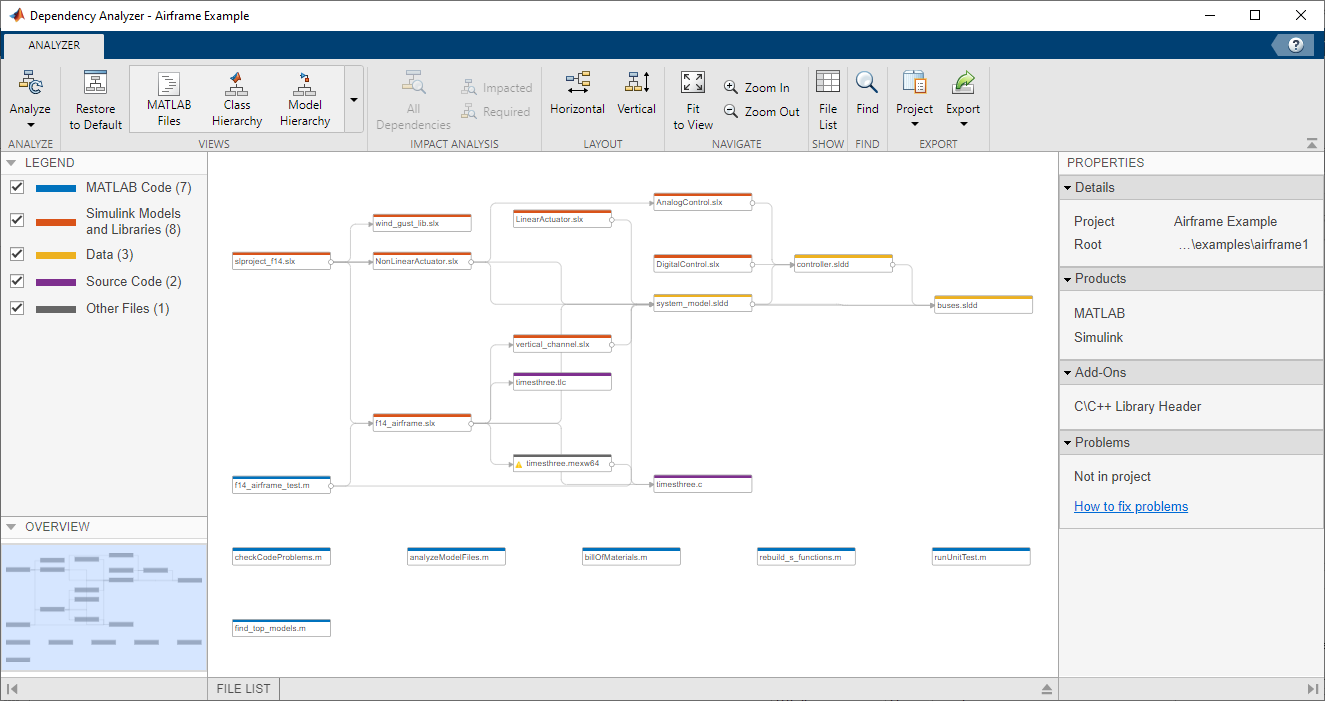Collapse the Problems section
This screenshot has width=1325, height=701.
[x=1068, y=442]
